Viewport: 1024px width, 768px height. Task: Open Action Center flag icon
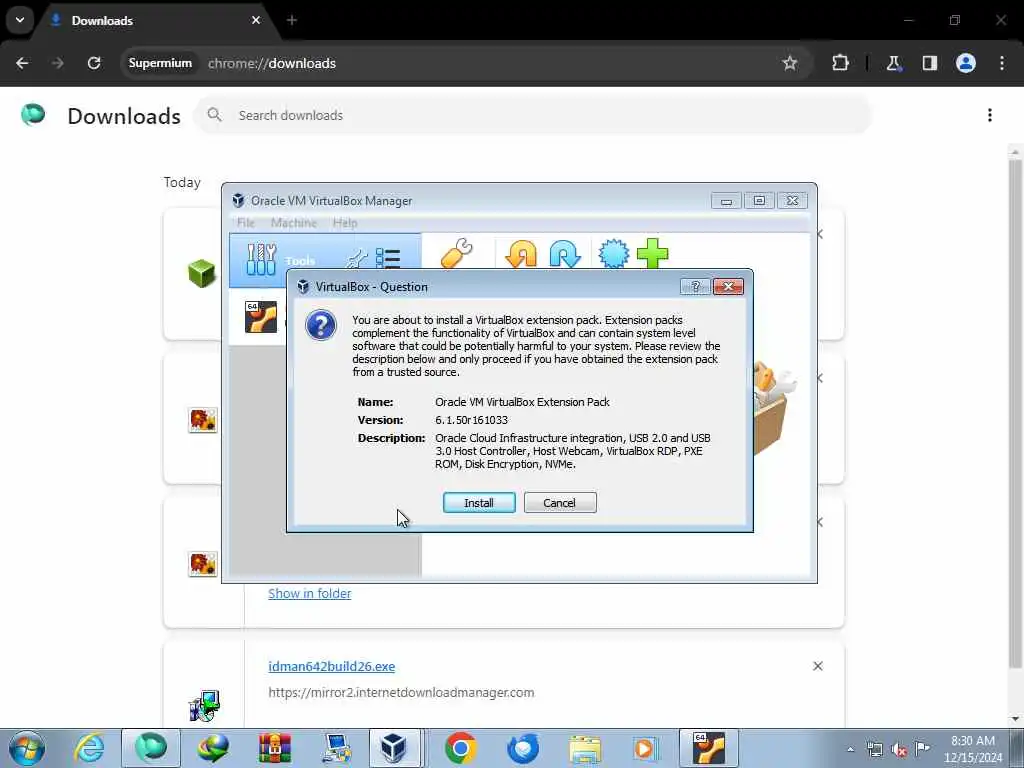(922, 748)
